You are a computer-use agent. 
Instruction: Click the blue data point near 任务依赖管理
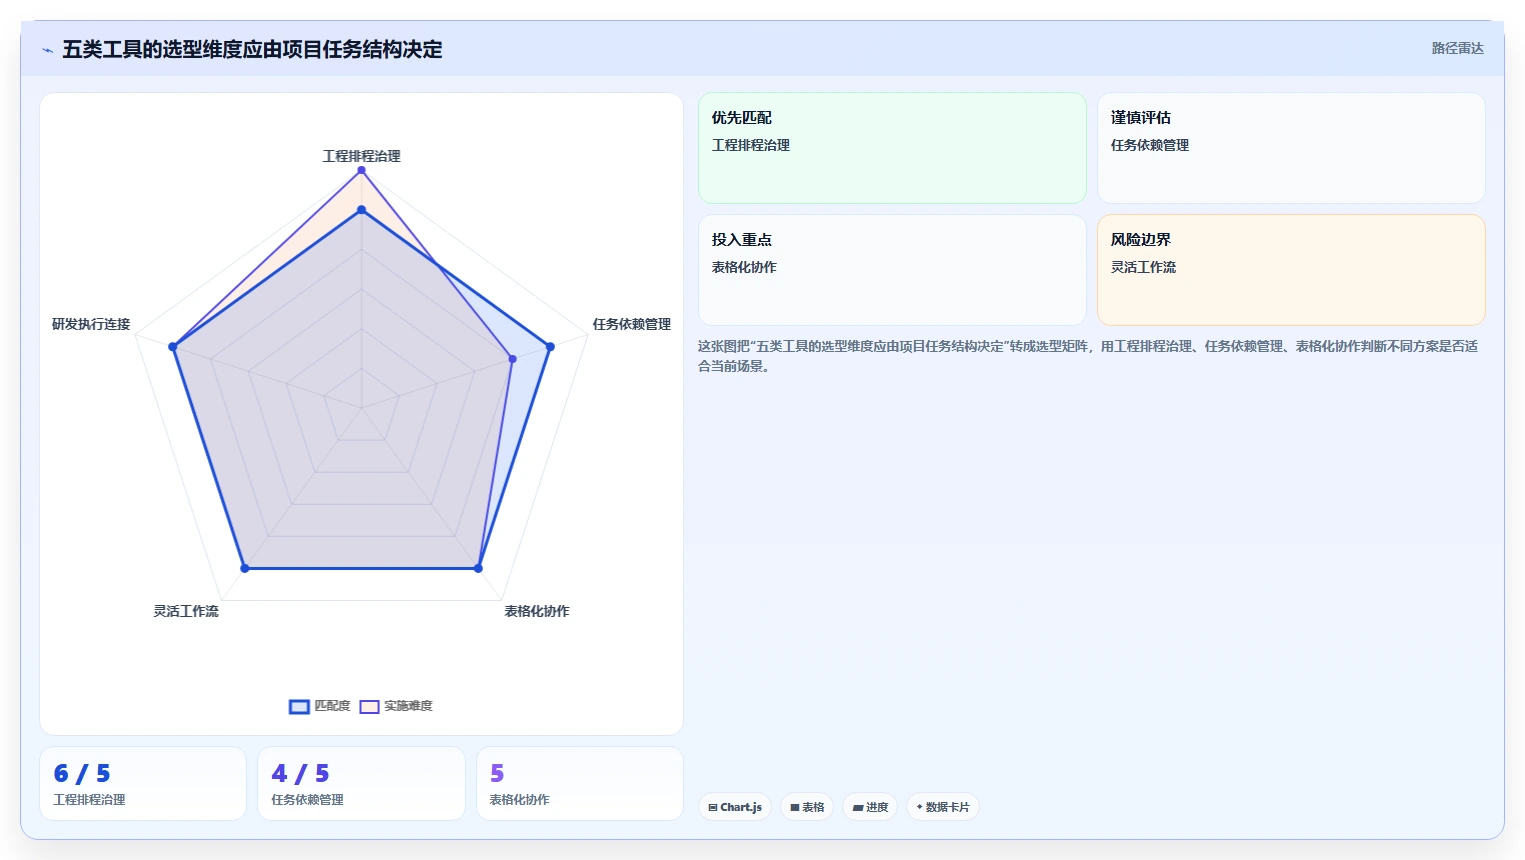(549, 347)
